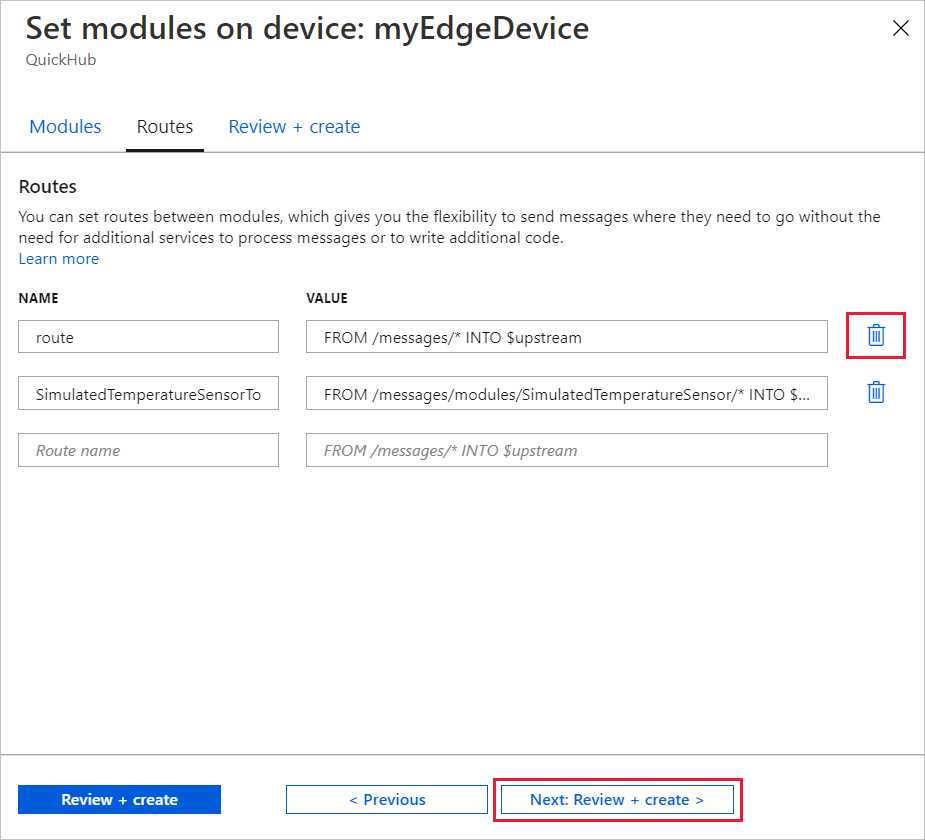The image size is (925, 840).
Task: Delete the first route named 'route'
Action: click(876, 335)
